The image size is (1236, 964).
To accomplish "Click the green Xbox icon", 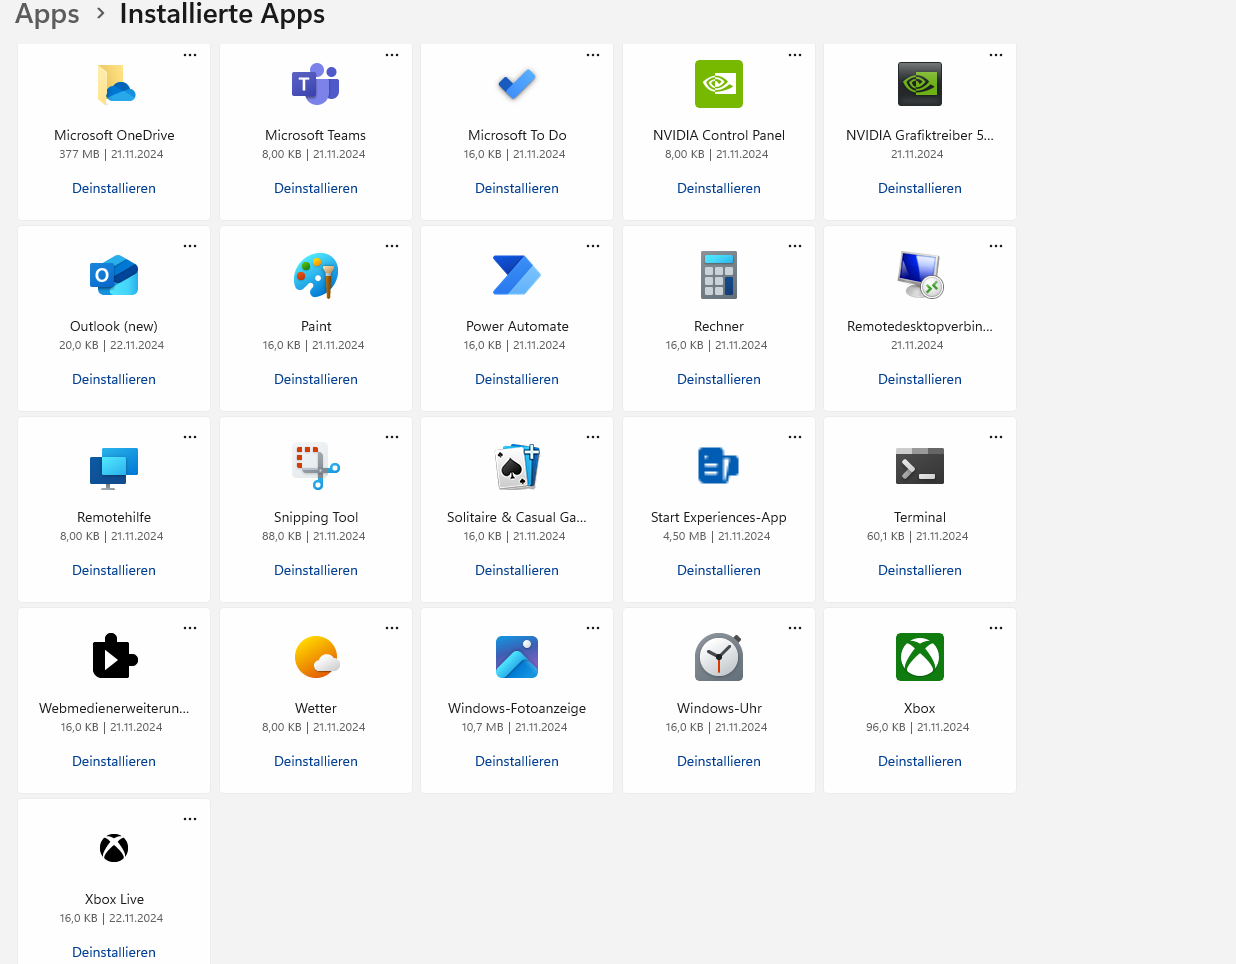I will click(920, 657).
